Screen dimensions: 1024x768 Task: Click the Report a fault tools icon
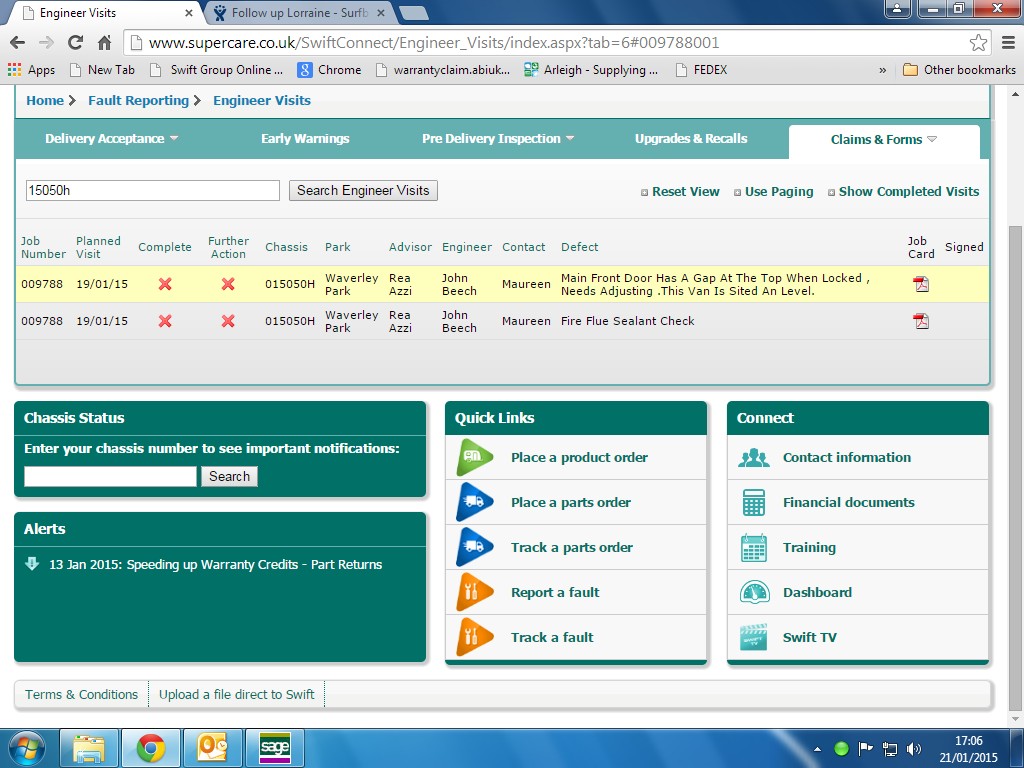[x=474, y=592]
